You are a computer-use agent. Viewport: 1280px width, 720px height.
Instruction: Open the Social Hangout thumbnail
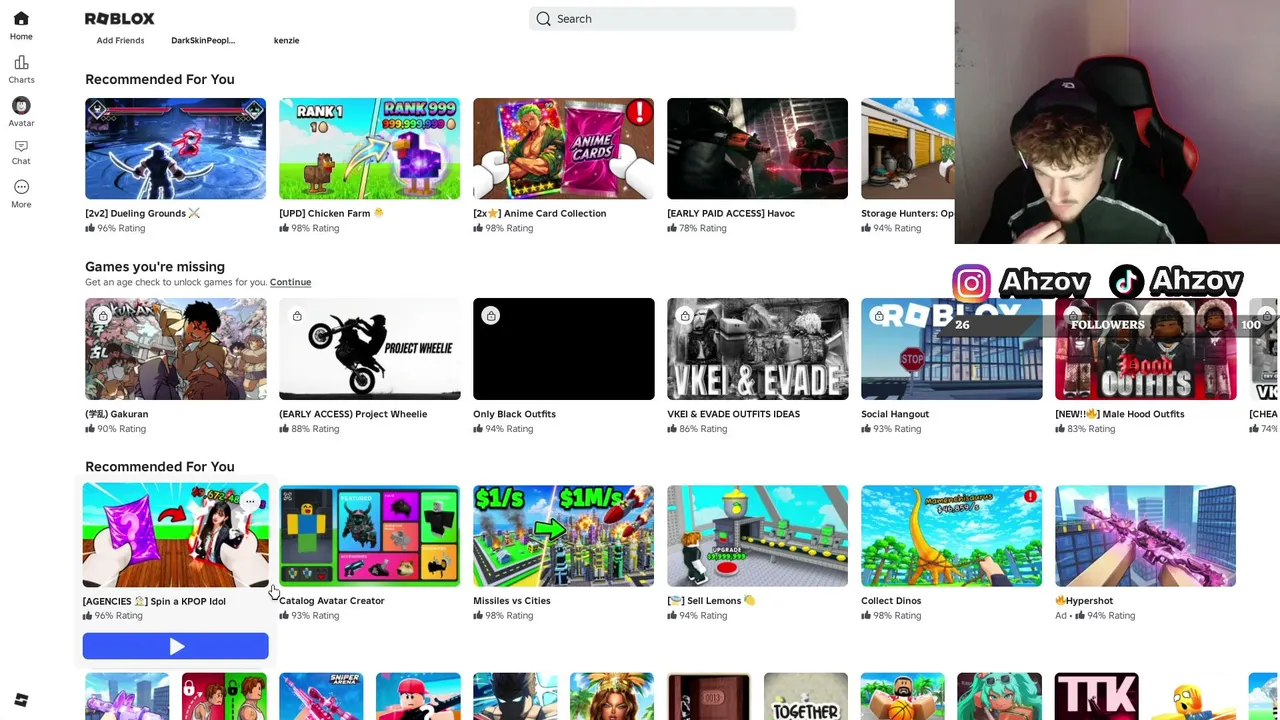tap(951, 349)
